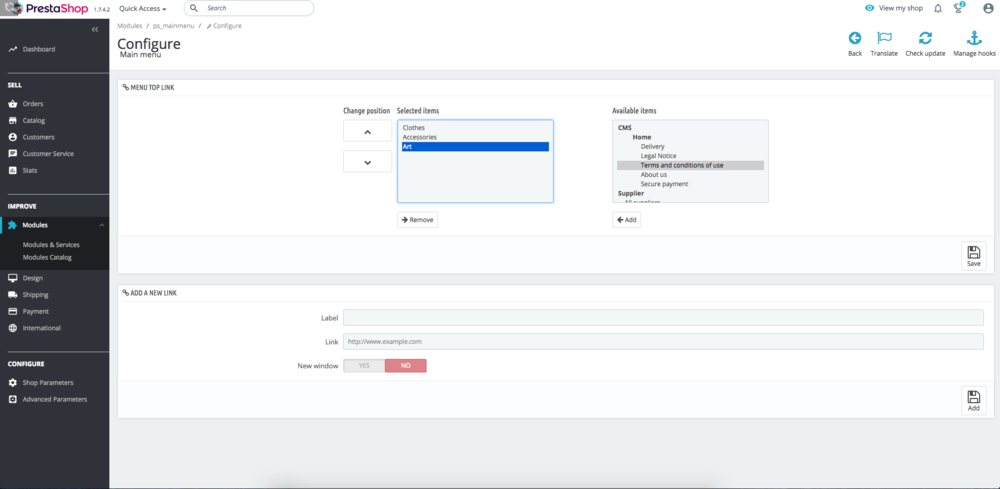Click the Stats bar chart icon
Image resolution: width=1000 pixels, height=489 pixels.
[x=13, y=170]
